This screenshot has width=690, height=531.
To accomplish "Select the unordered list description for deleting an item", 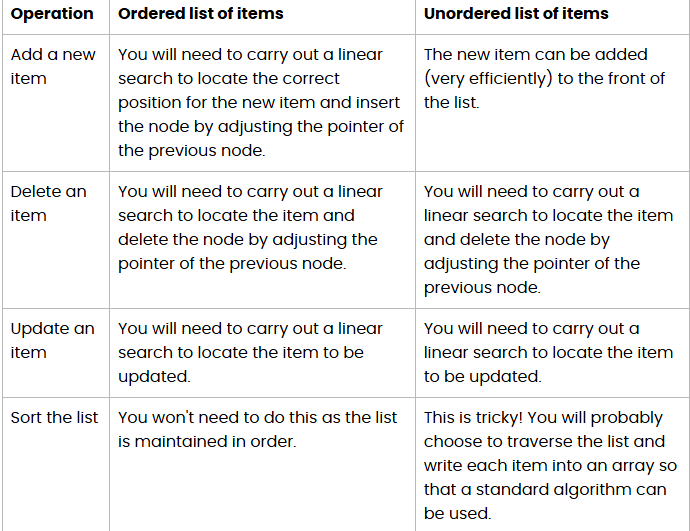I will click(548, 239).
